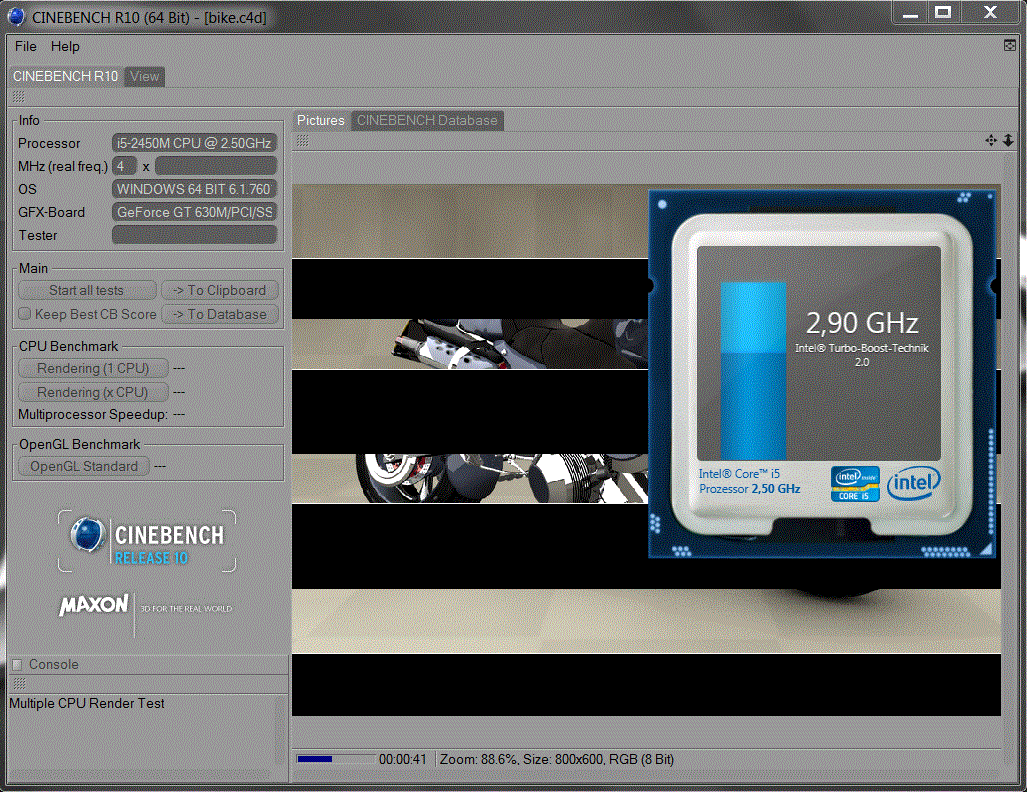The height and width of the screenshot is (792, 1027).
Task: Open the Help menu
Action: tap(65, 47)
